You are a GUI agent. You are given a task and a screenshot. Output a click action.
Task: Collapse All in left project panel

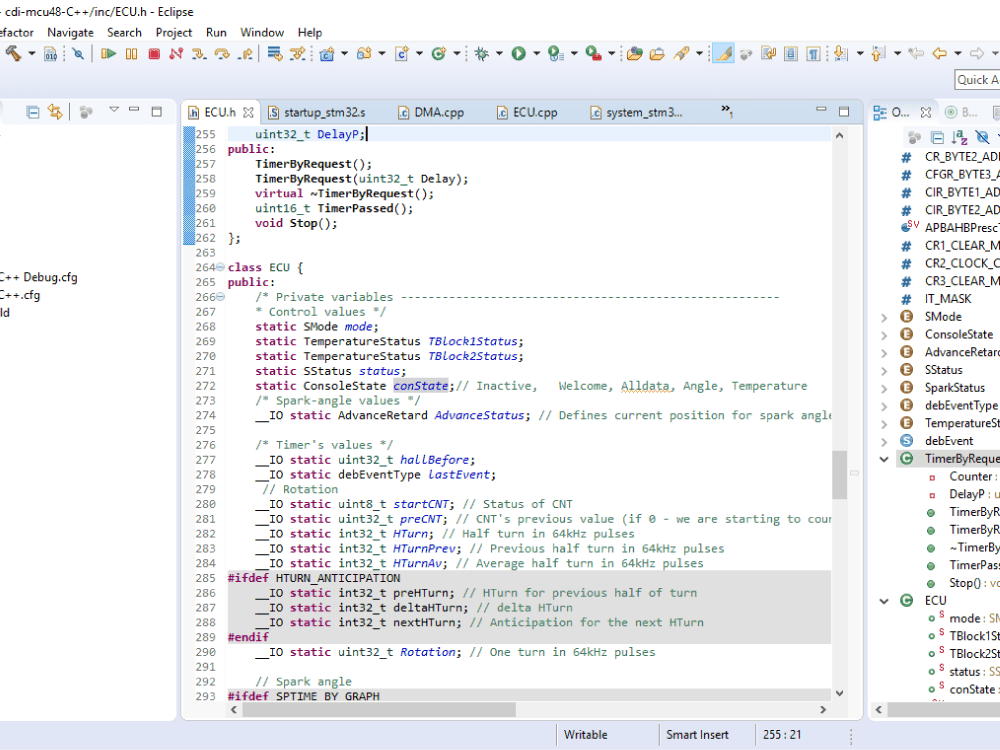tap(33, 113)
